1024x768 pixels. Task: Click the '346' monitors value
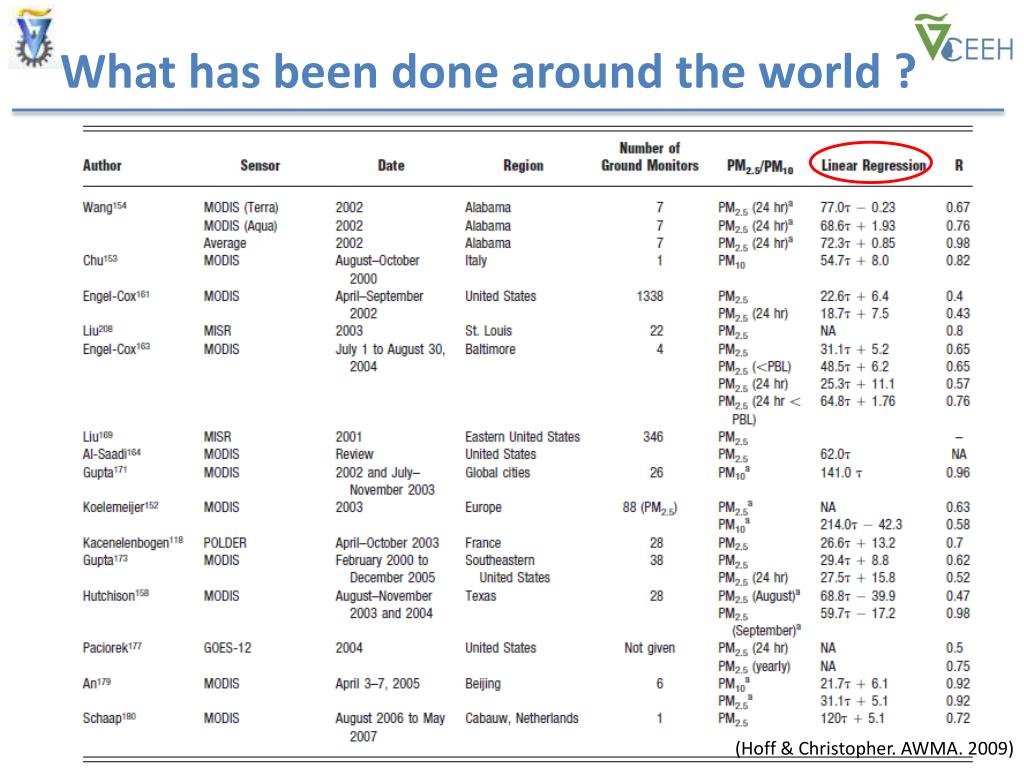[653, 436]
